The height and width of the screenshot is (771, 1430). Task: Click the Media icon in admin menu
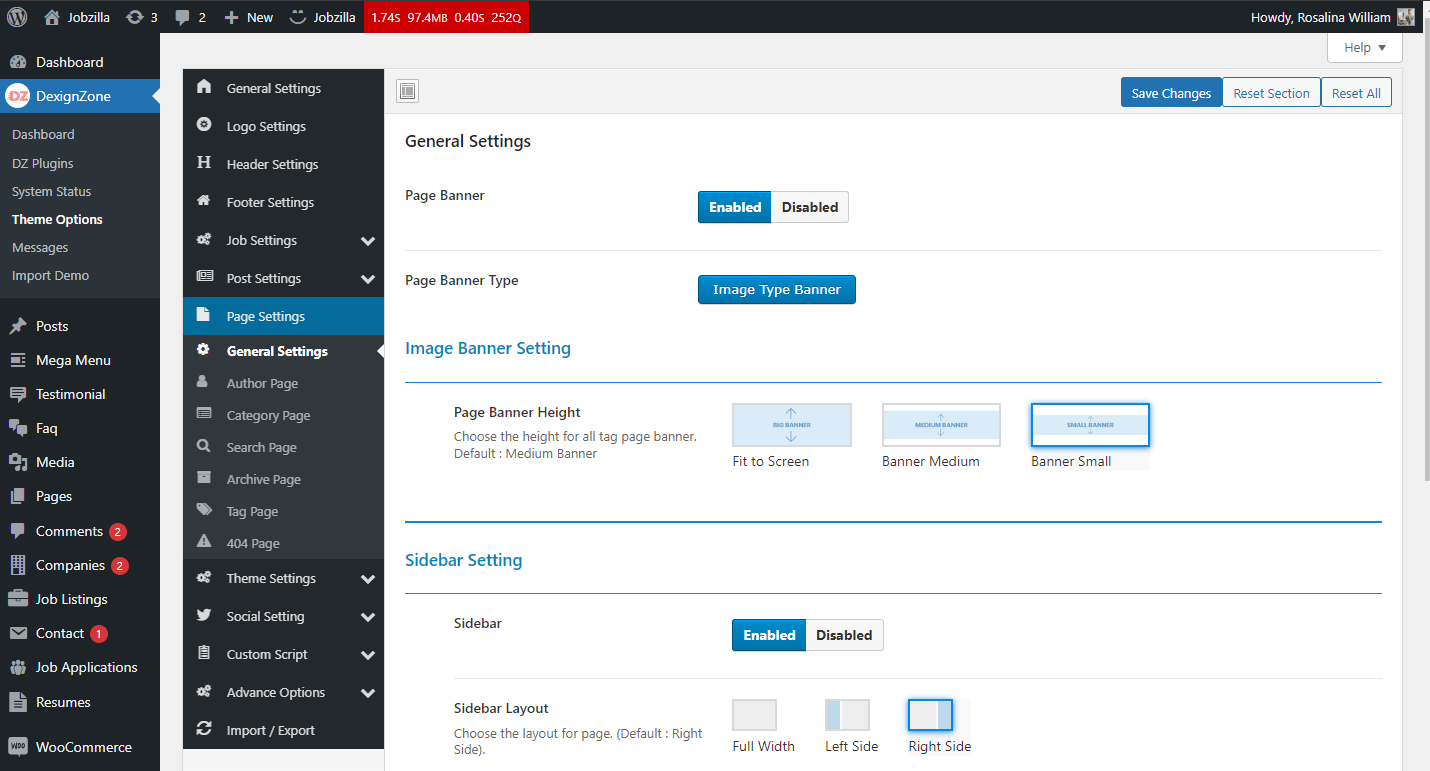17,462
